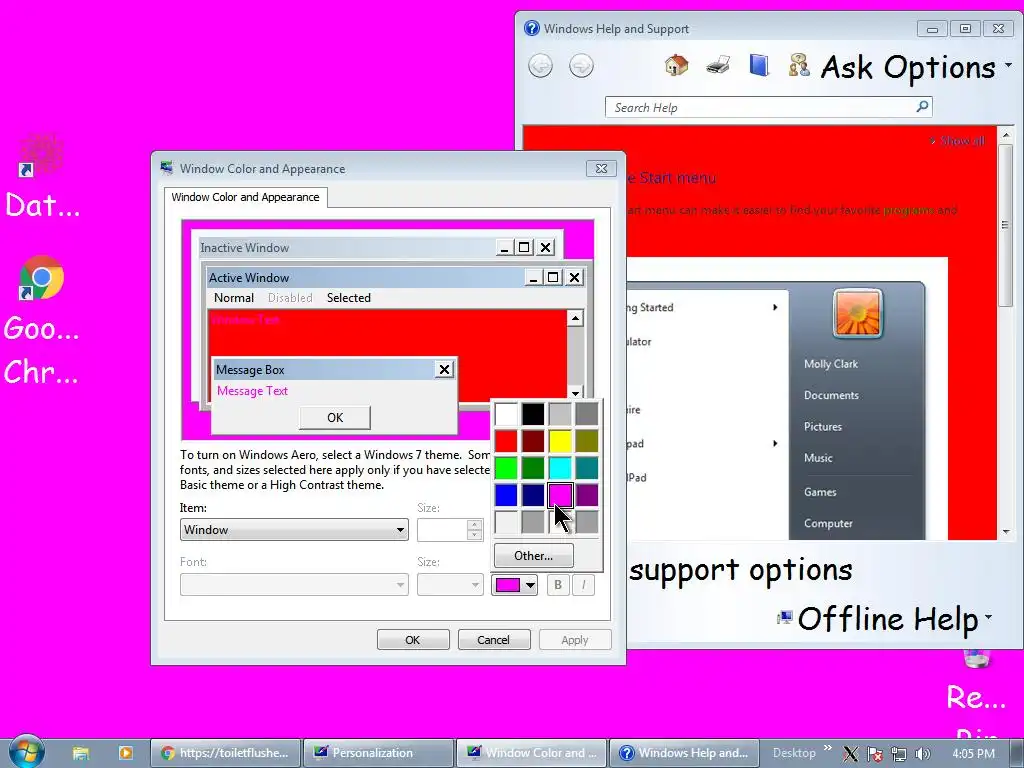Choose the yellow swatch in the palette
The height and width of the screenshot is (768, 1024).
560,441
